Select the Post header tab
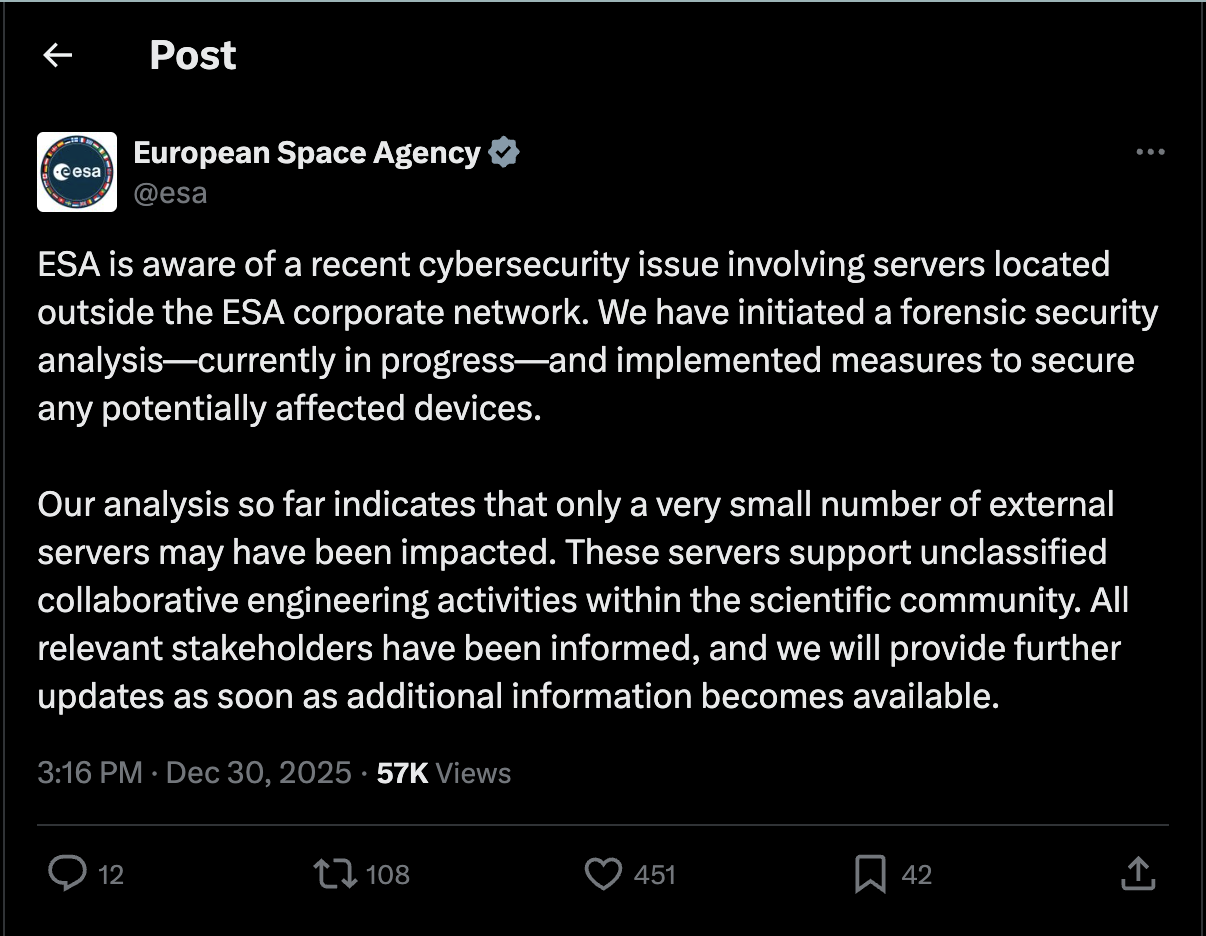The height and width of the screenshot is (936, 1206). [x=192, y=55]
